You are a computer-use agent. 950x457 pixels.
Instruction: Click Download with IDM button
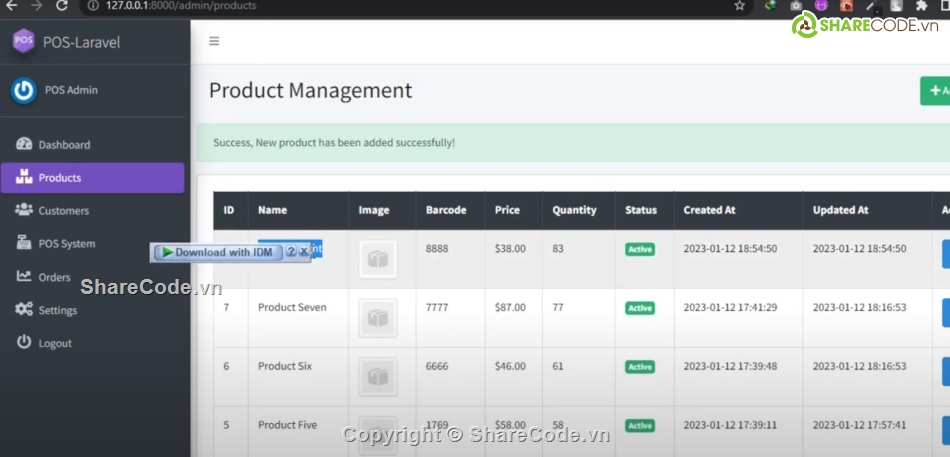(x=217, y=252)
